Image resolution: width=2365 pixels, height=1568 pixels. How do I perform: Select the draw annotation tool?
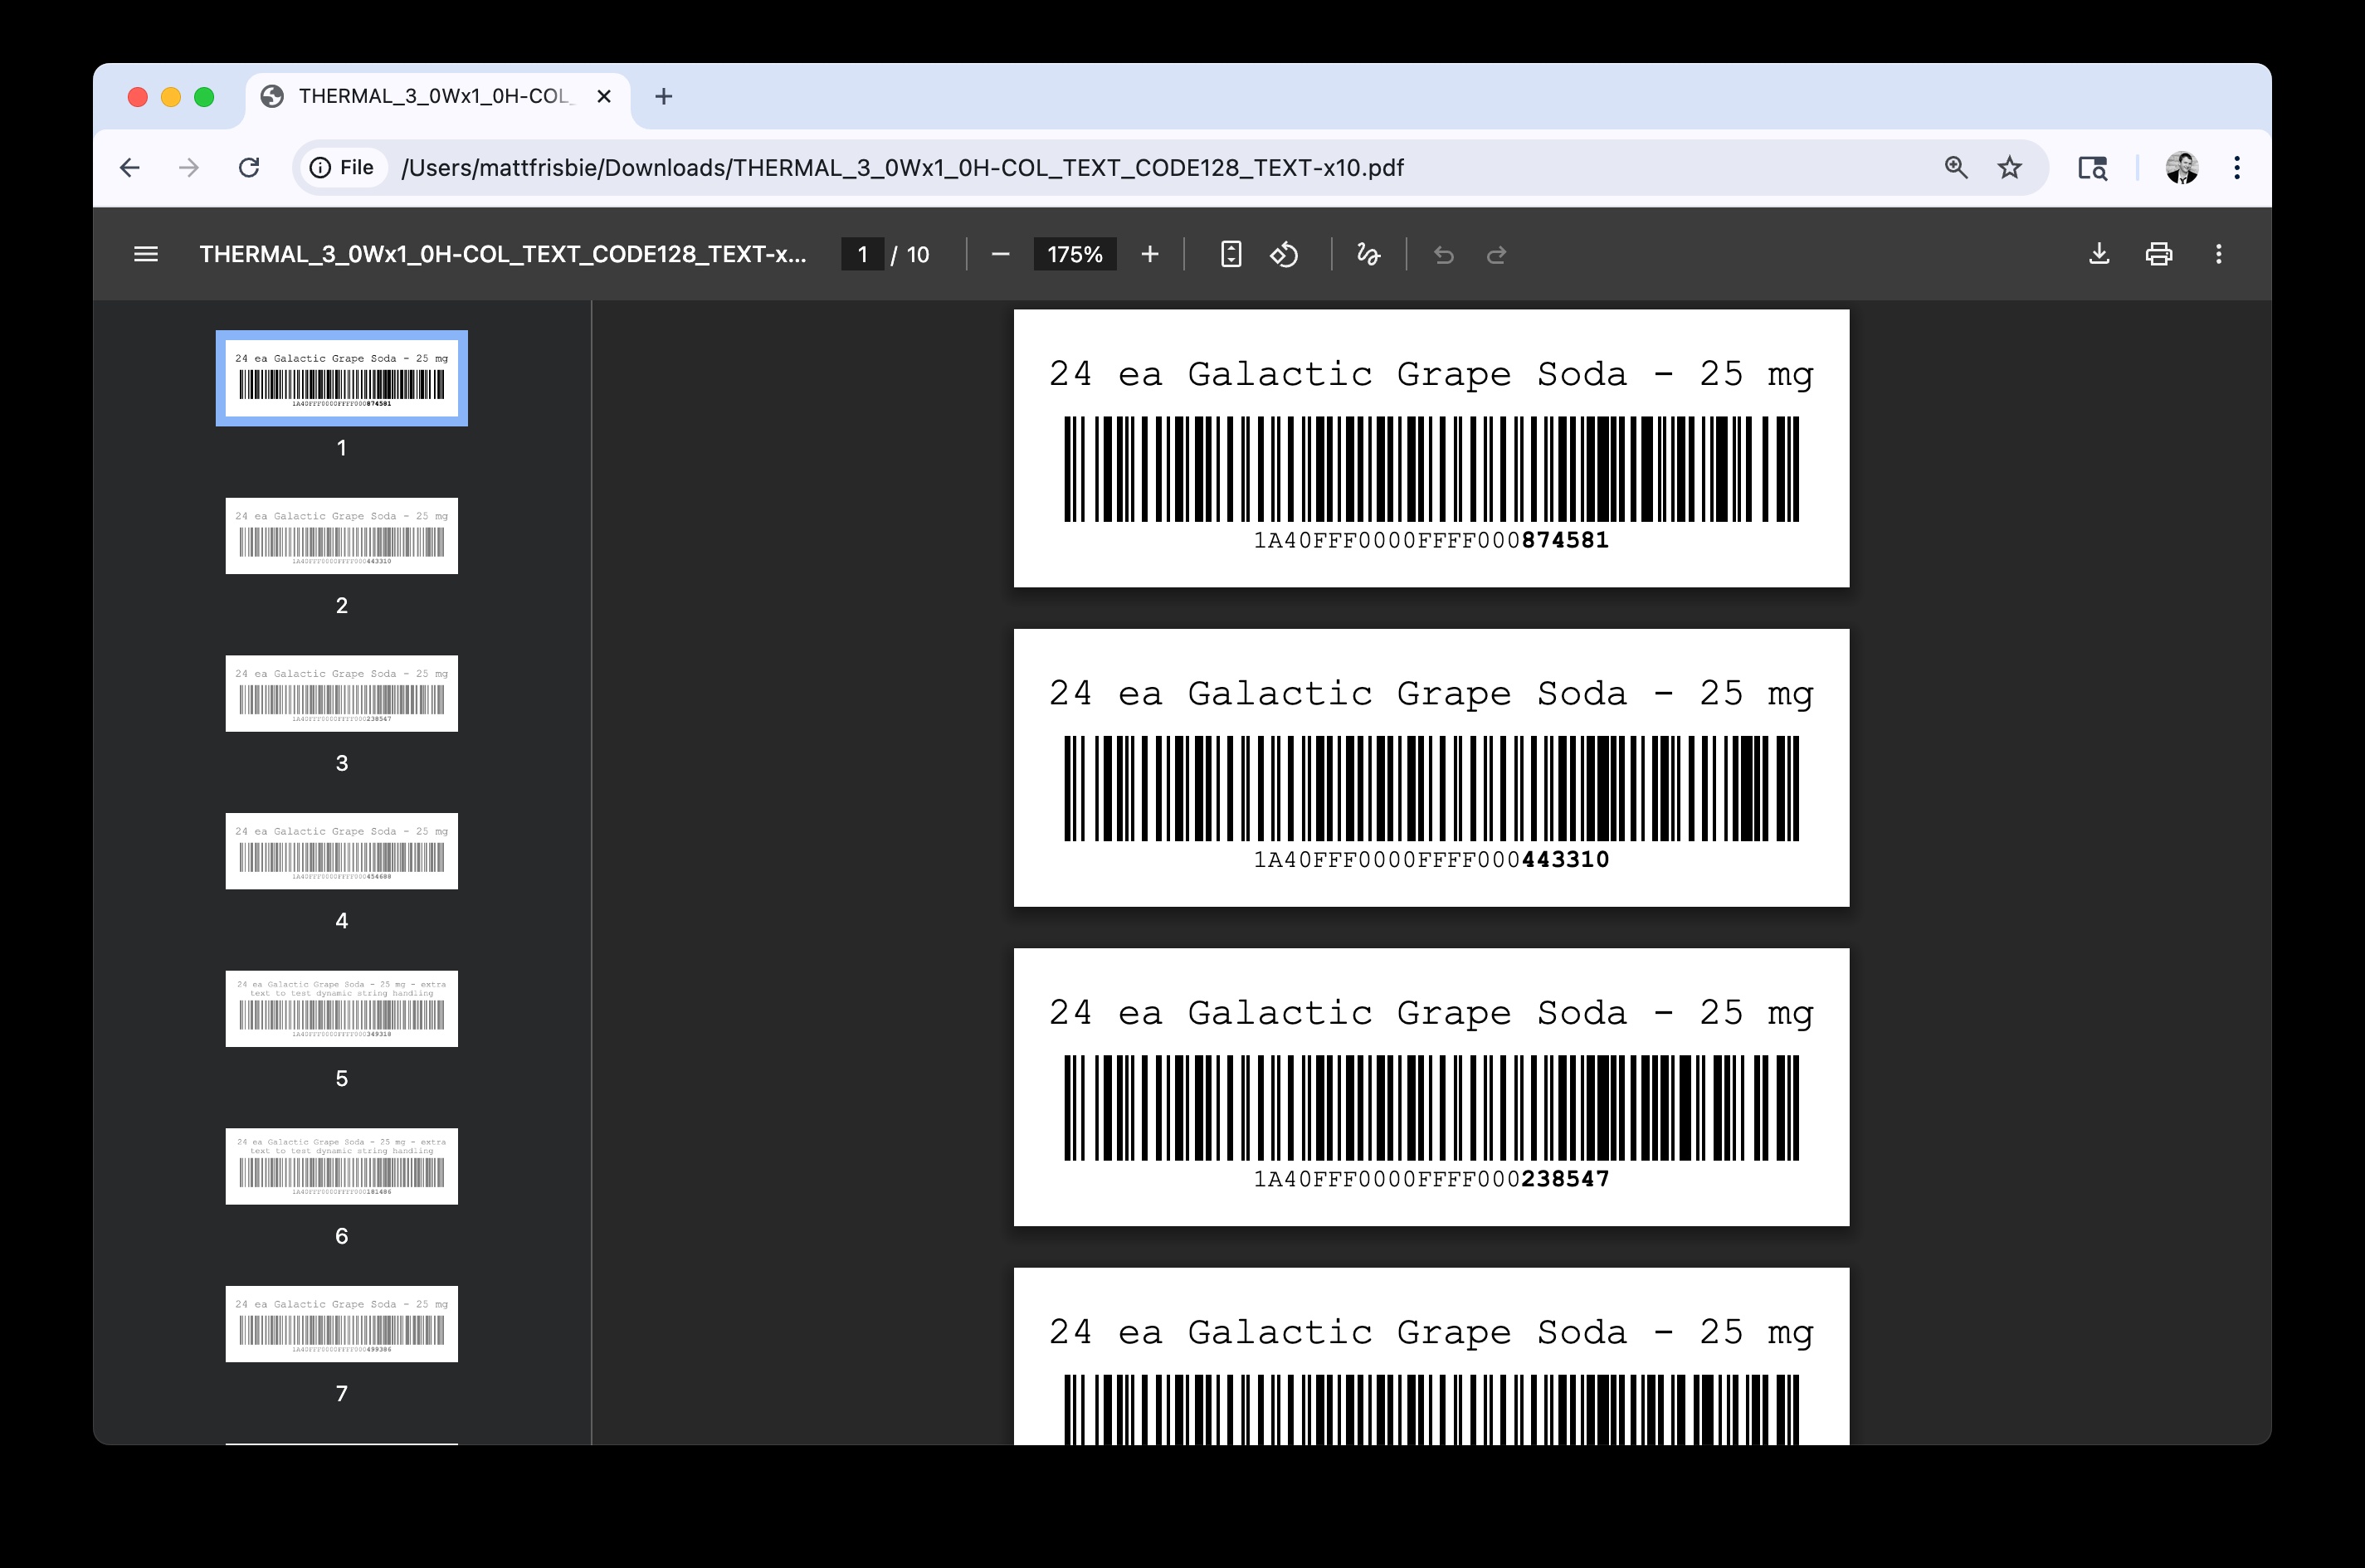coord(1368,254)
